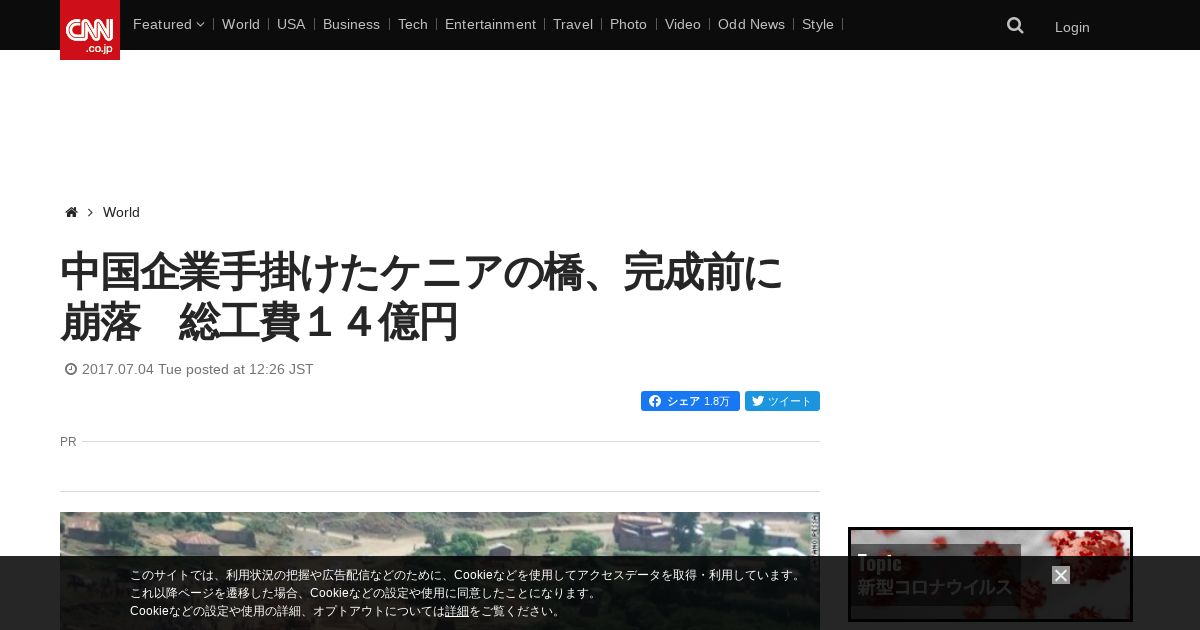1200x630 pixels.
Task: Select the Tech menu item
Action: pos(412,24)
